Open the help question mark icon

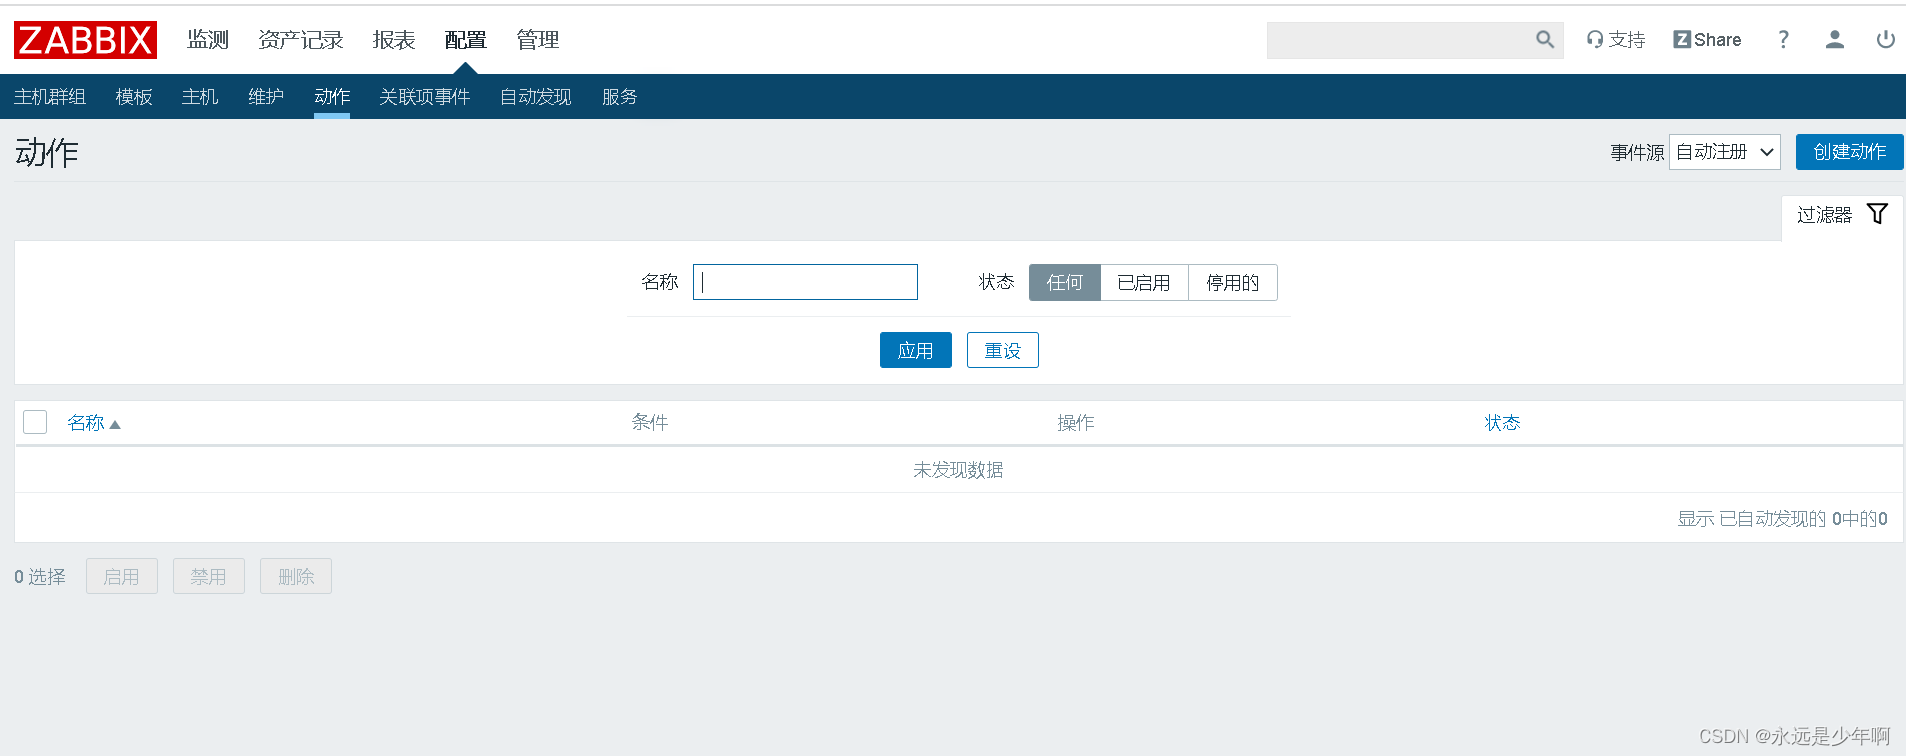[1783, 40]
